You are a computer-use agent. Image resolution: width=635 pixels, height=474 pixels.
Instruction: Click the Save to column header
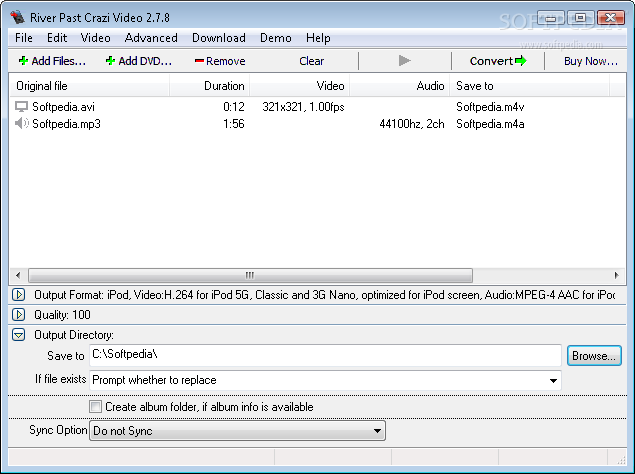point(529,86)
